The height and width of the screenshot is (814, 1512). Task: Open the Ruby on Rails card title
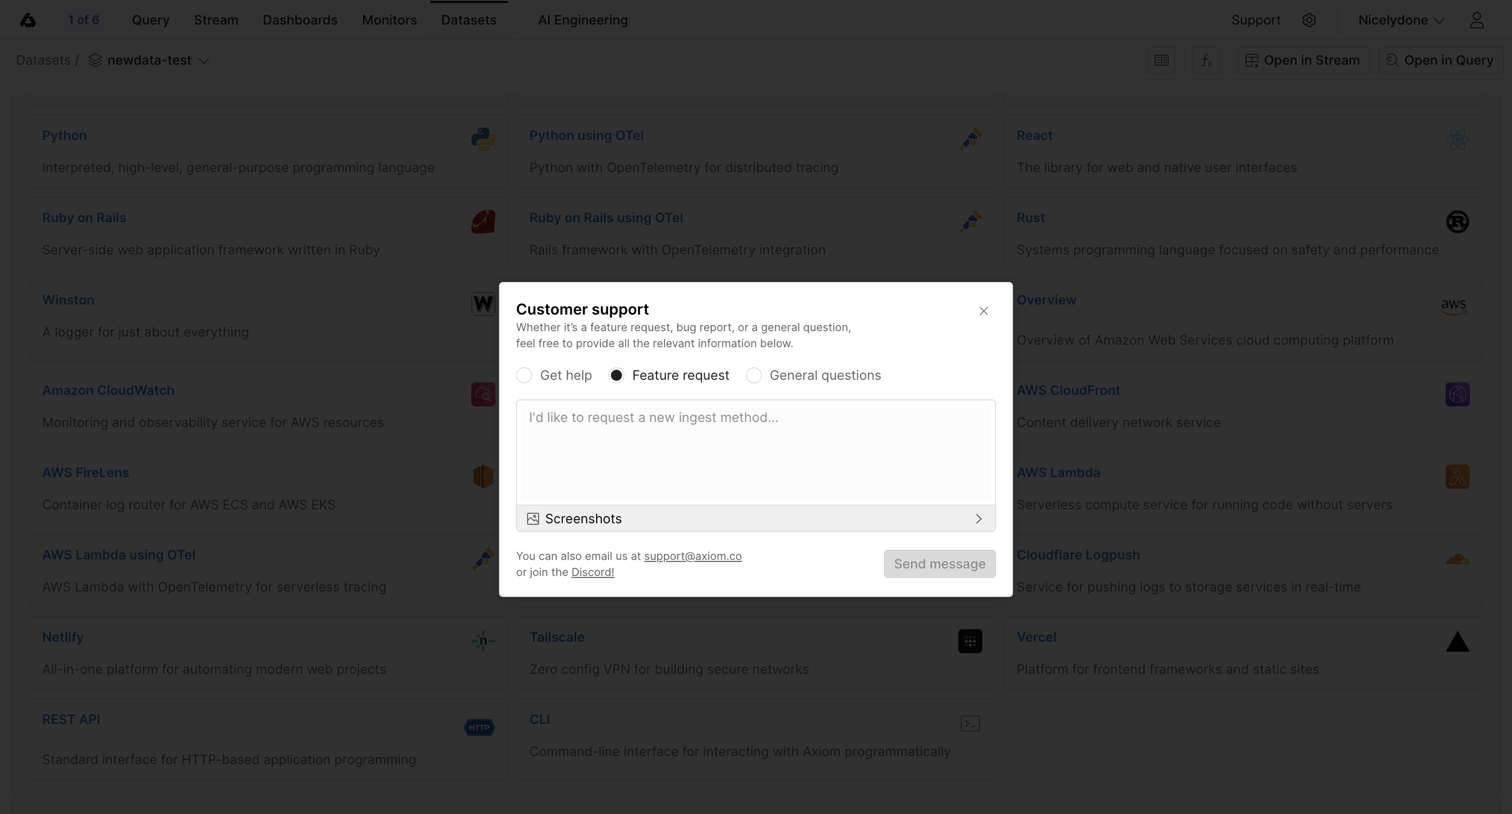click(x=84, y=217)
